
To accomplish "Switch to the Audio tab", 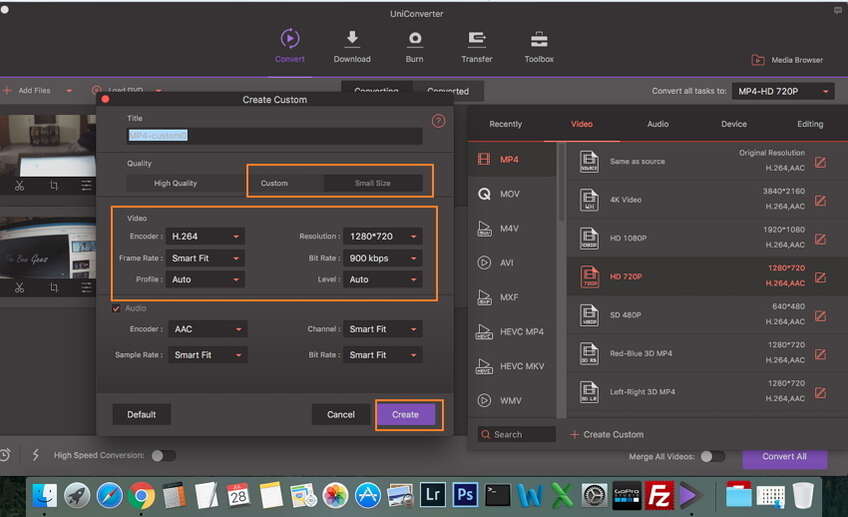I will pyautogui.click(x=658, y=124).
